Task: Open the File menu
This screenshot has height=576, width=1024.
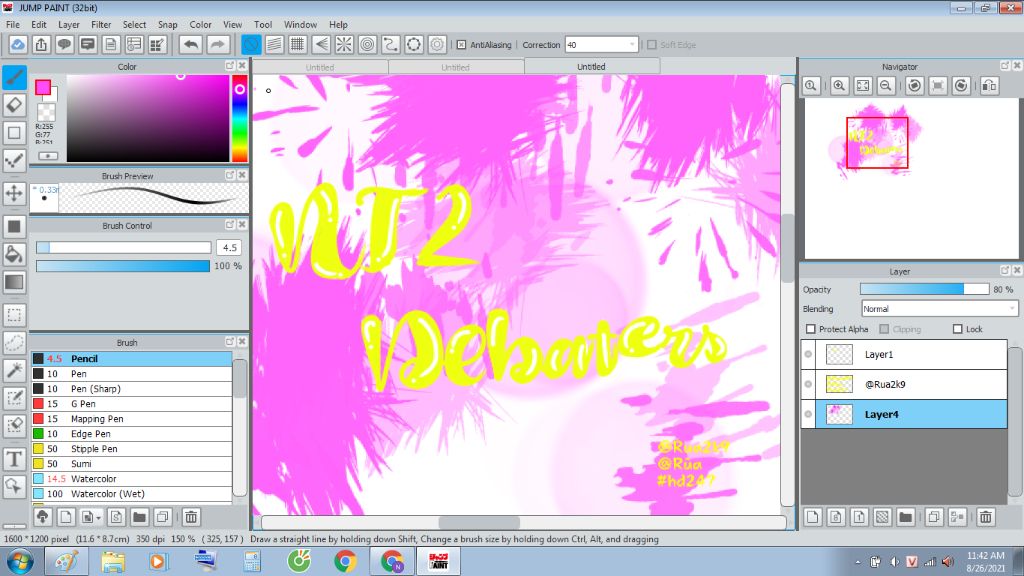Action: point(12,24)
